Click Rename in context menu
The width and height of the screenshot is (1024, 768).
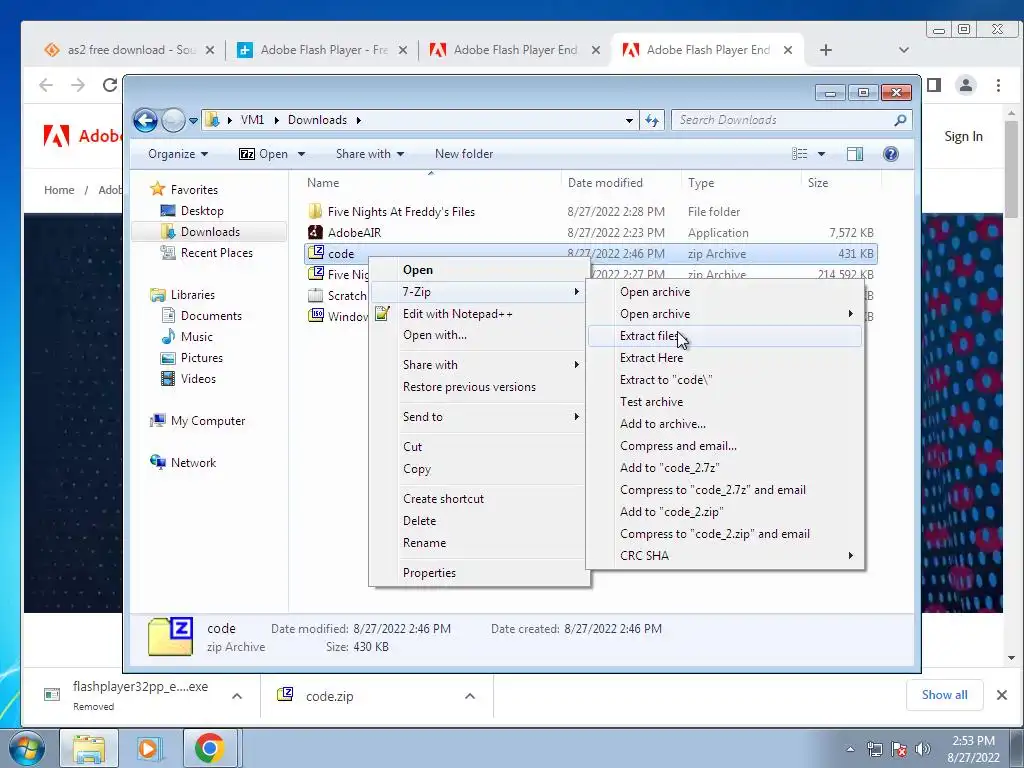coord(479,543)
